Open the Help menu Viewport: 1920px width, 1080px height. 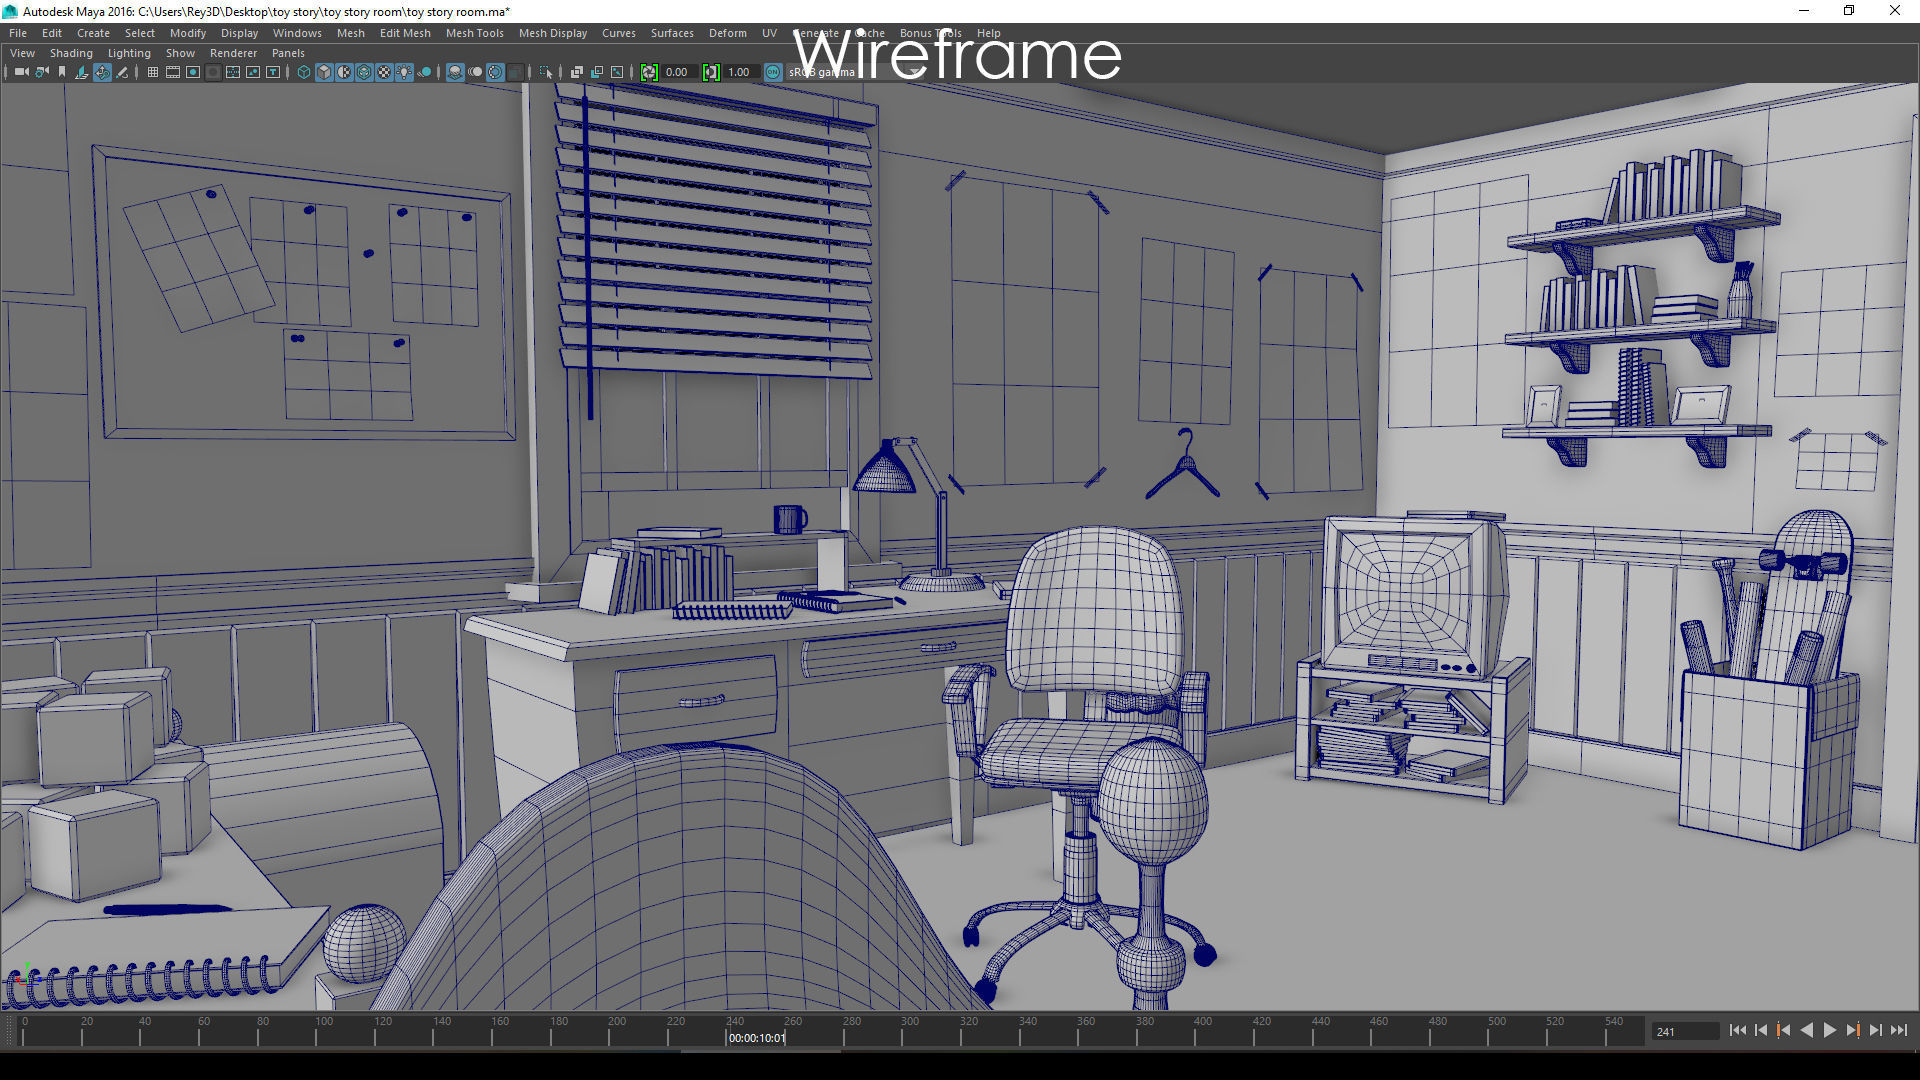pyautogui.click(x=988, y=33)
